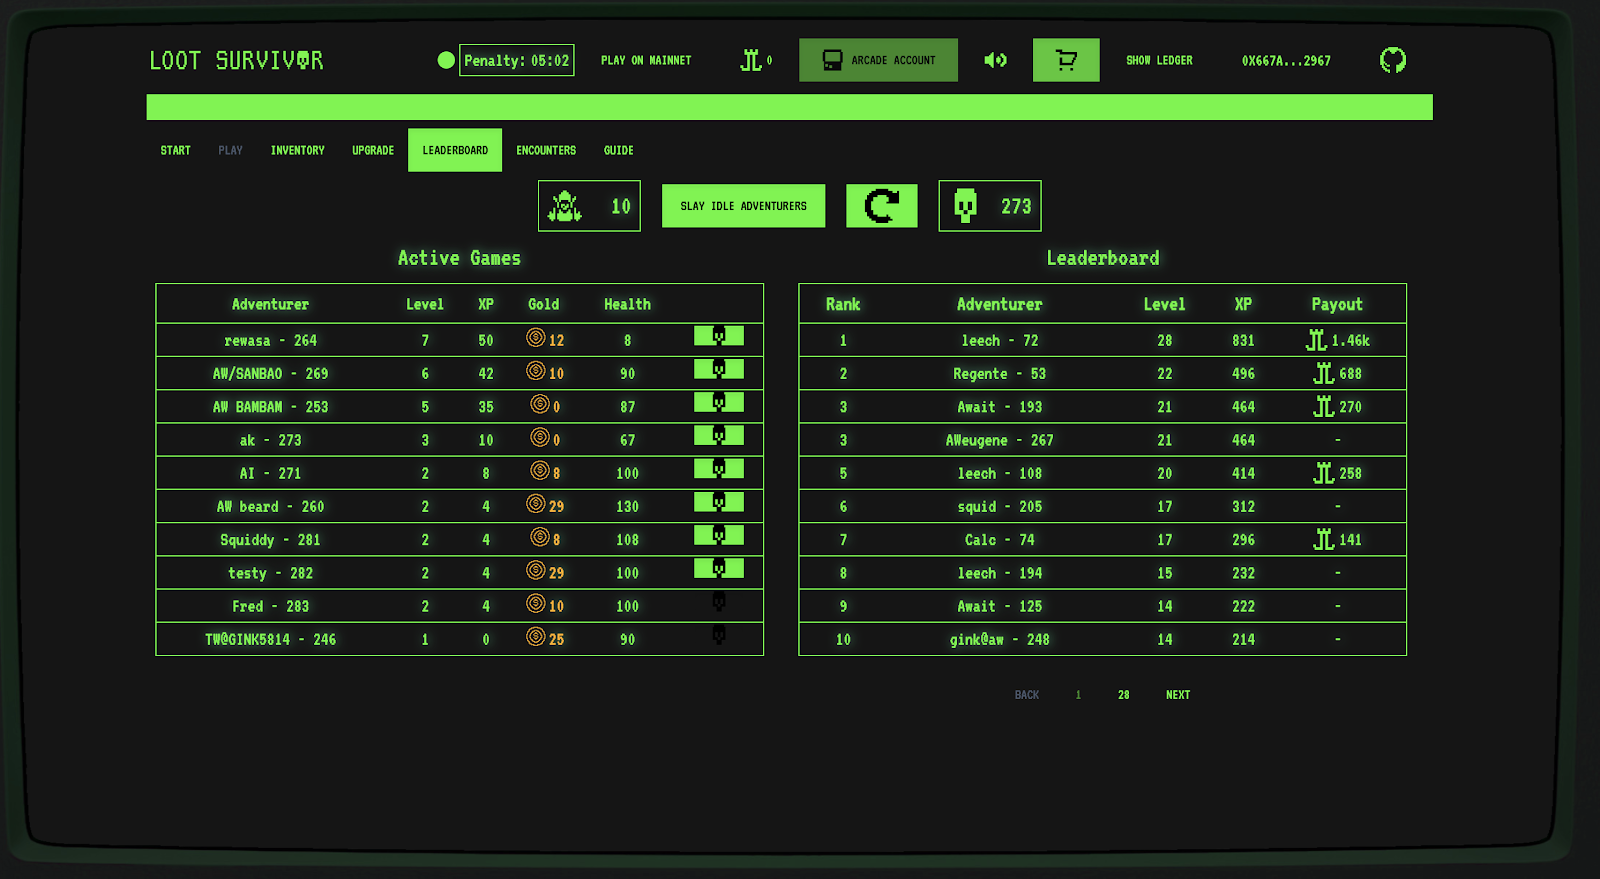Image resolution: width=1600 pixels, height=879 pixels.
Task: Jump to leaderboard page 28
Action: pos(1124,695)
